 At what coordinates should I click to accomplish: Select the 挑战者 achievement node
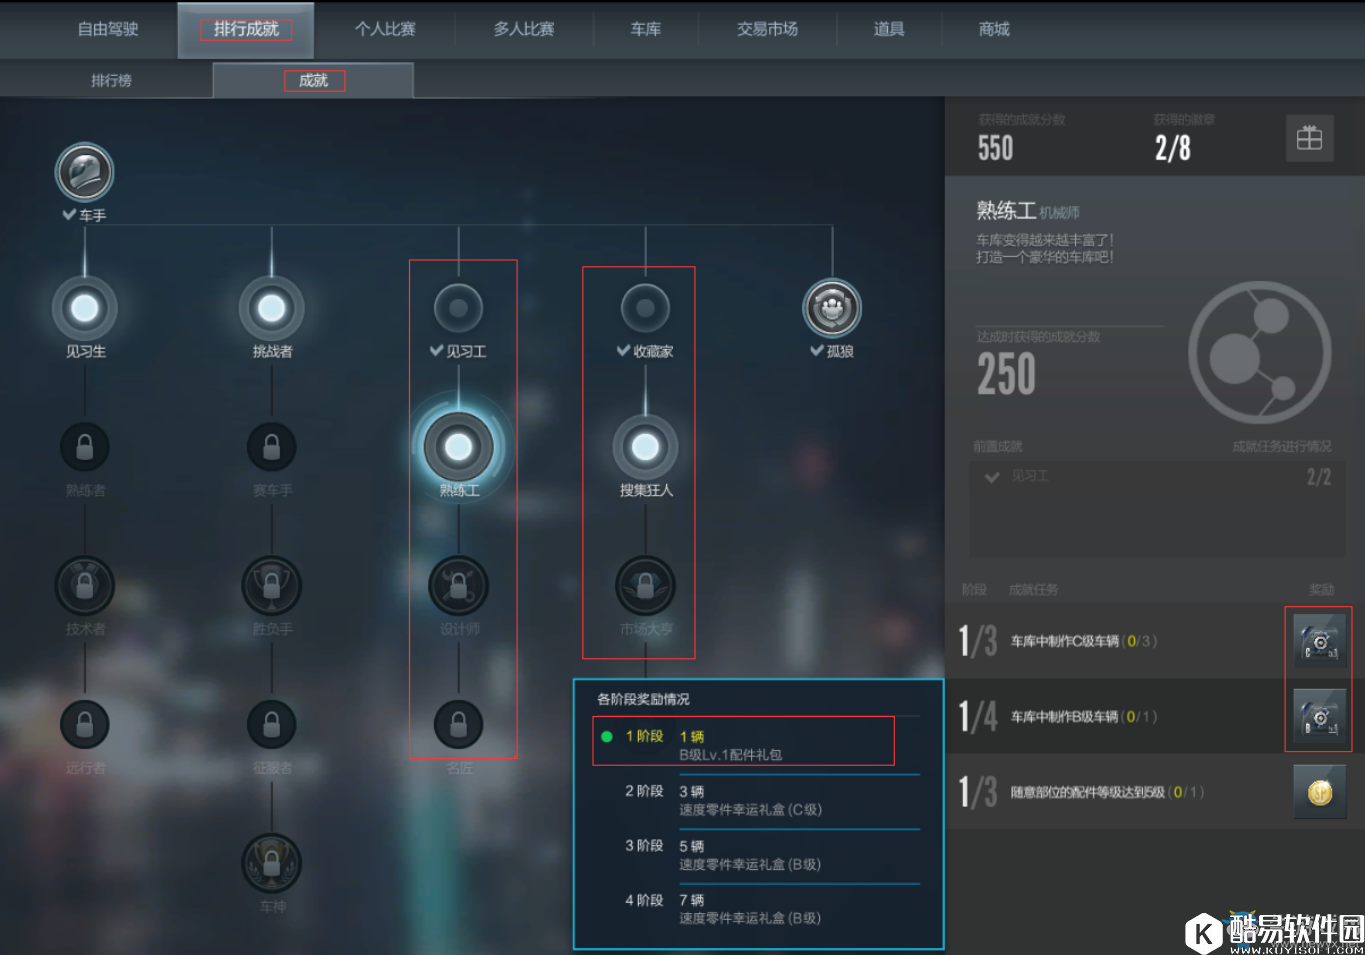coord(271,309)
